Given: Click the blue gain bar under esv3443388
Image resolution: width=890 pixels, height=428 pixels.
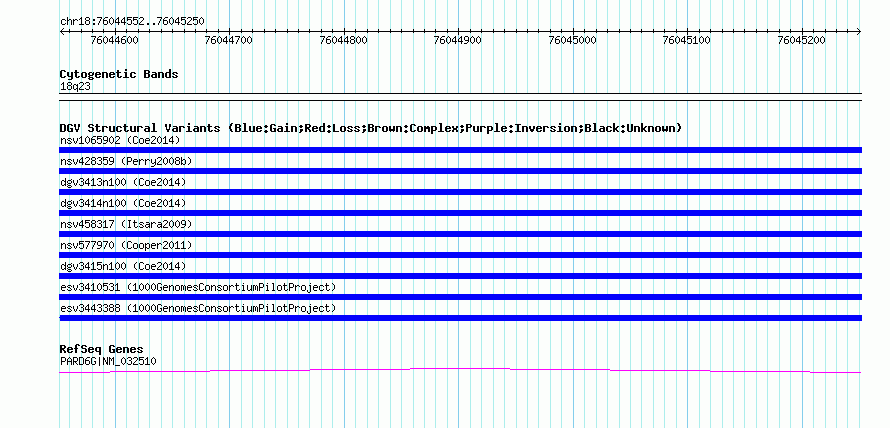Looking at the screenshot, I should (x=460, y=318).
